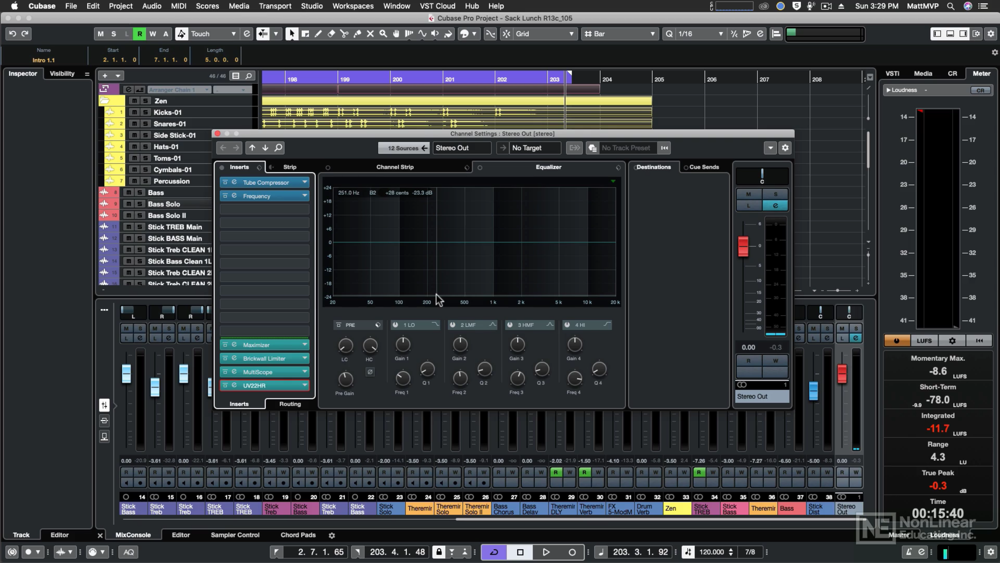Open the Bar grid type dropdown

619,34
